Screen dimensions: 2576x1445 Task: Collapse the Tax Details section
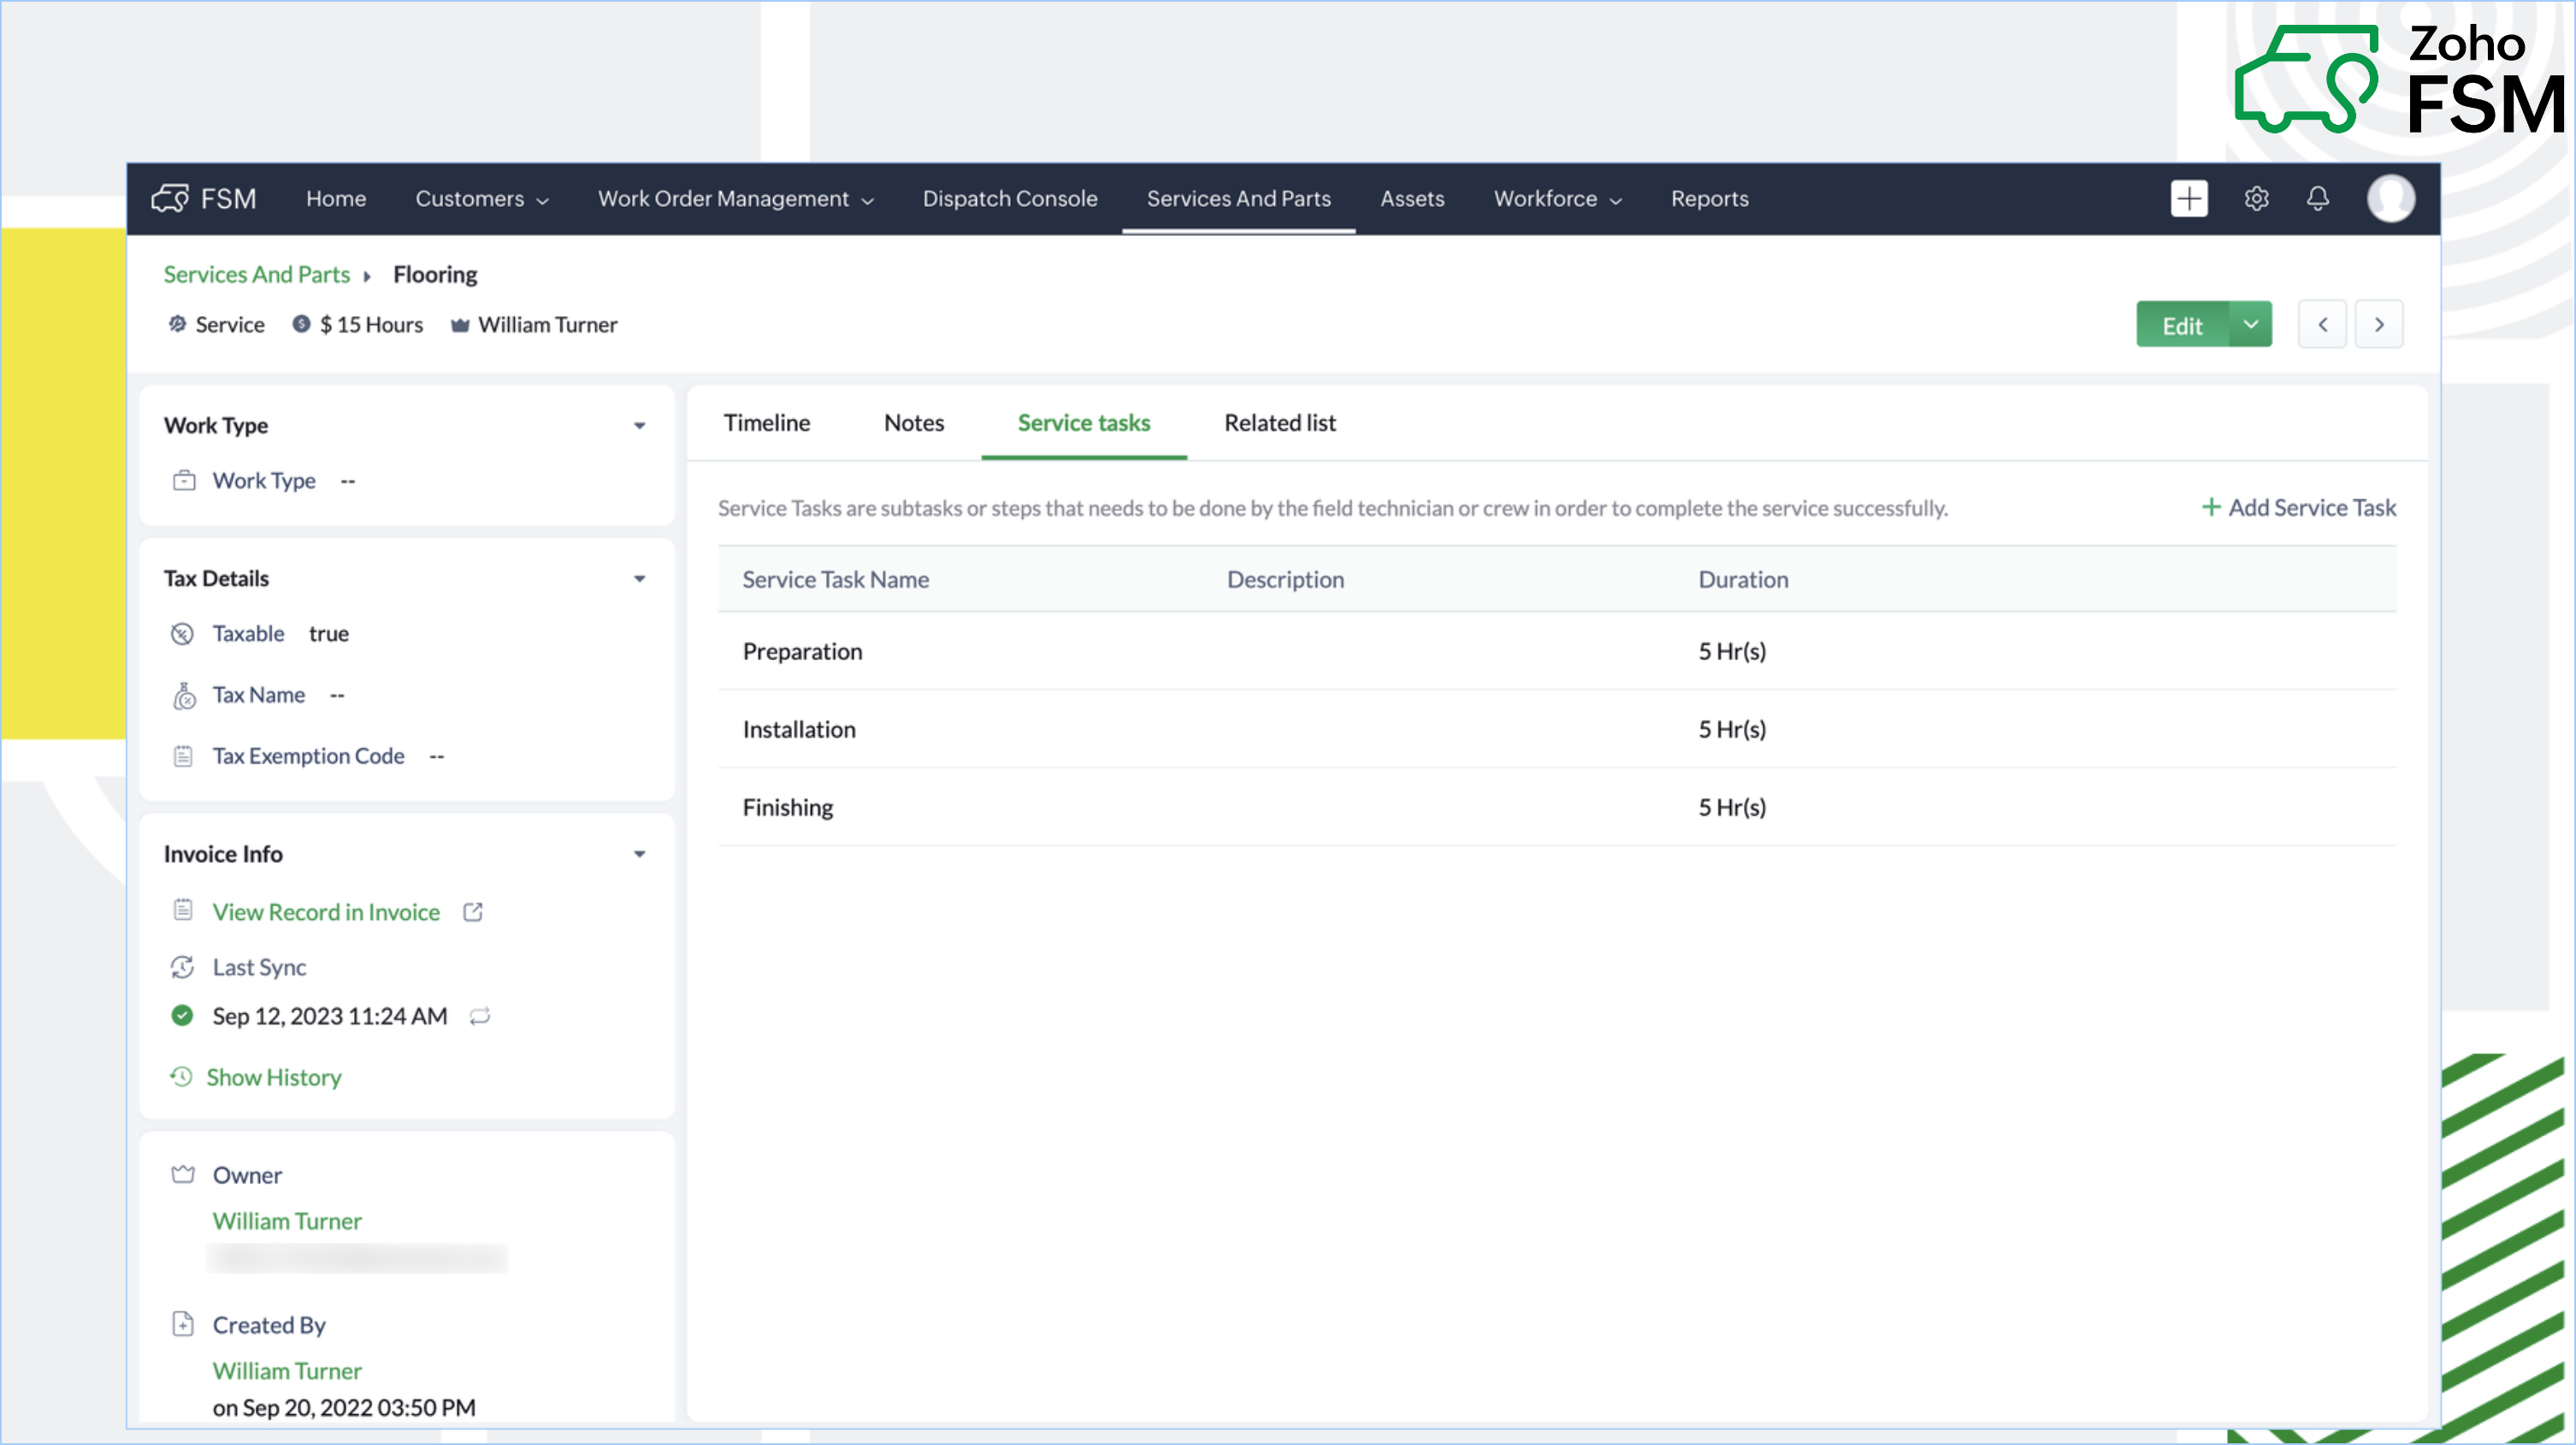tap(639, 579)
